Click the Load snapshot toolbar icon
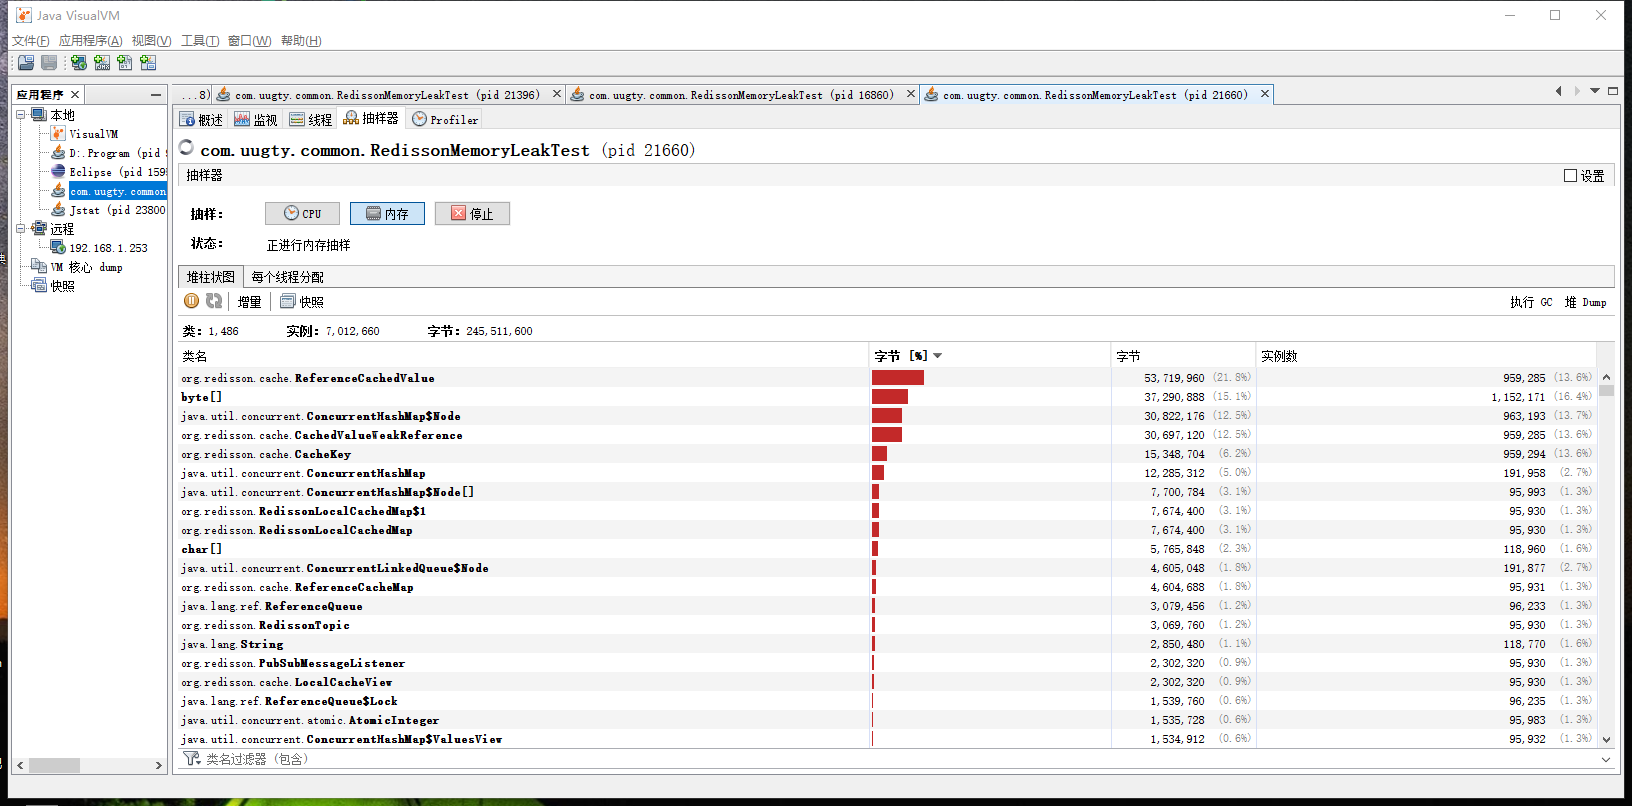The height and width of the screenshot is (806, 1632). (26, 63)
